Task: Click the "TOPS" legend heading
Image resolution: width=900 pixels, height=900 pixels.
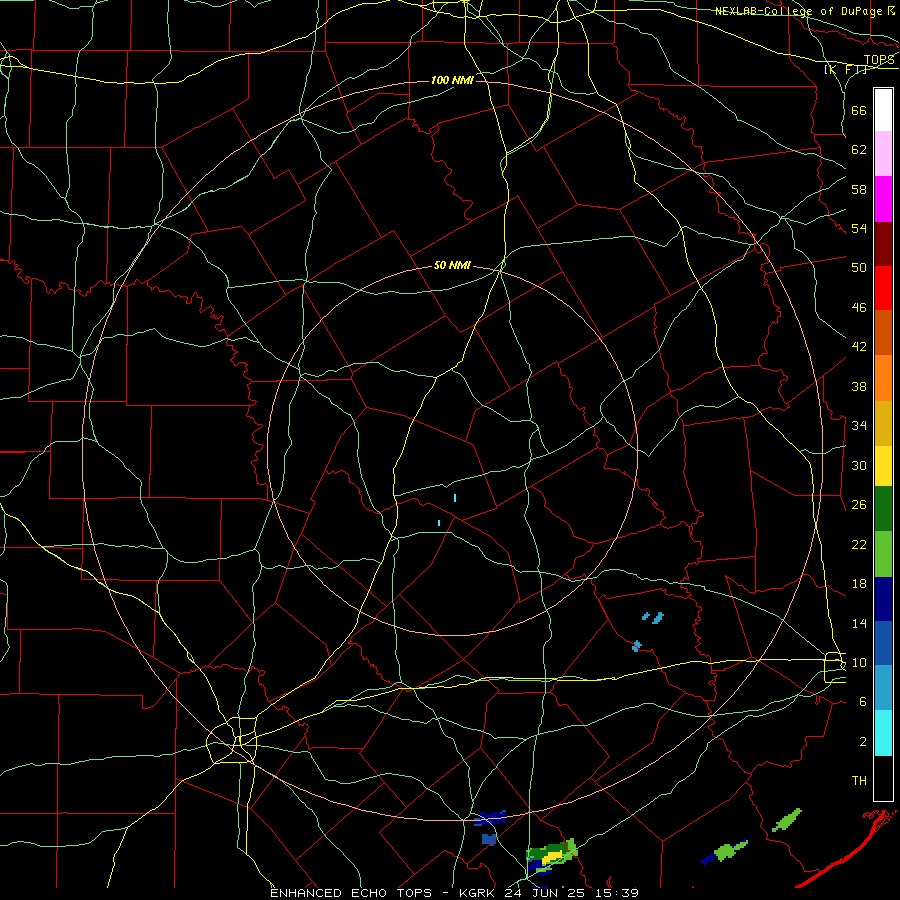Action: pos(879,60)
